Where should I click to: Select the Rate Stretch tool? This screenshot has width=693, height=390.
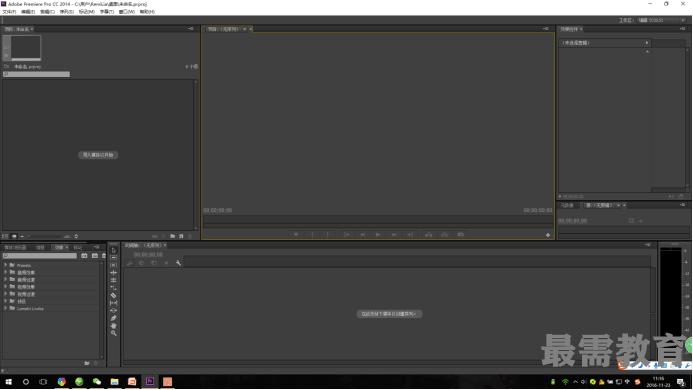pos(114,288)
